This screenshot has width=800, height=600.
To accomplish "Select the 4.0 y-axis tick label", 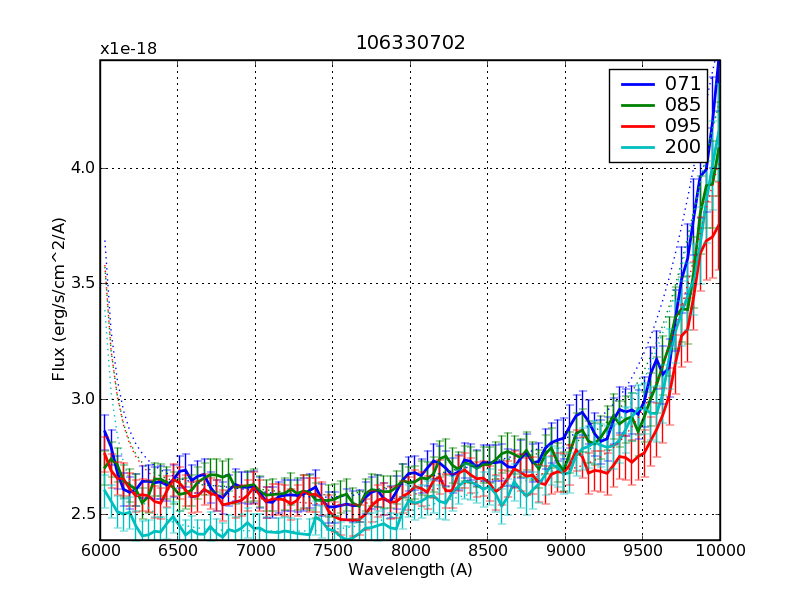I will coord(81,168).
